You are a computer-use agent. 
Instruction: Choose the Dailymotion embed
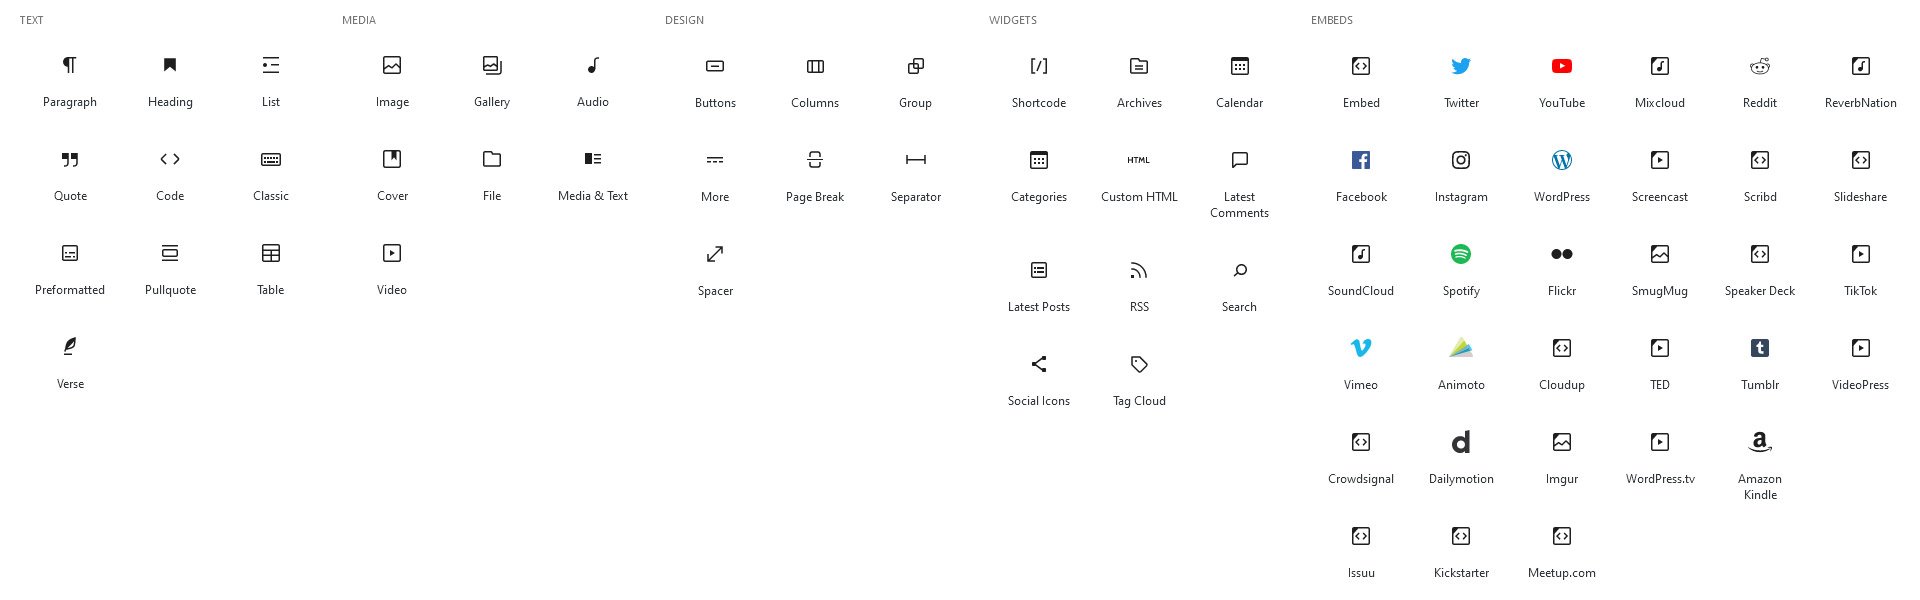(x=1461, y=458)
